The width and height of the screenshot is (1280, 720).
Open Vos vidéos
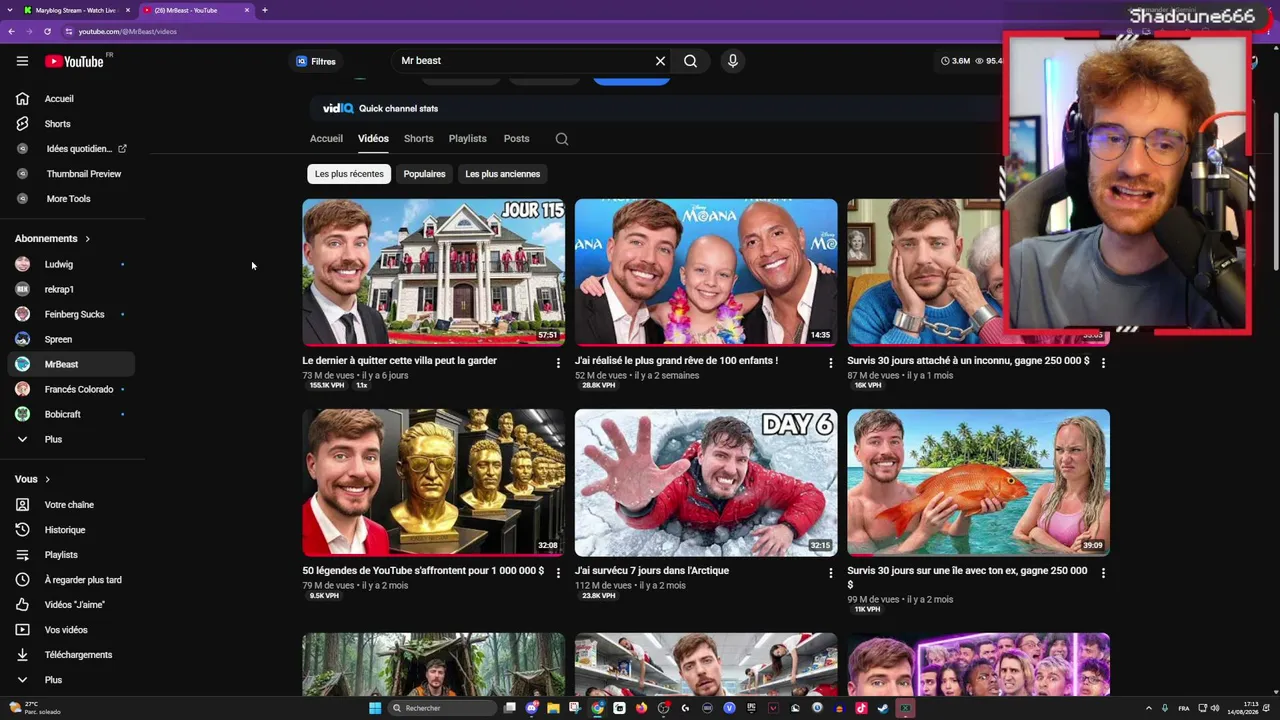(72, 630)
